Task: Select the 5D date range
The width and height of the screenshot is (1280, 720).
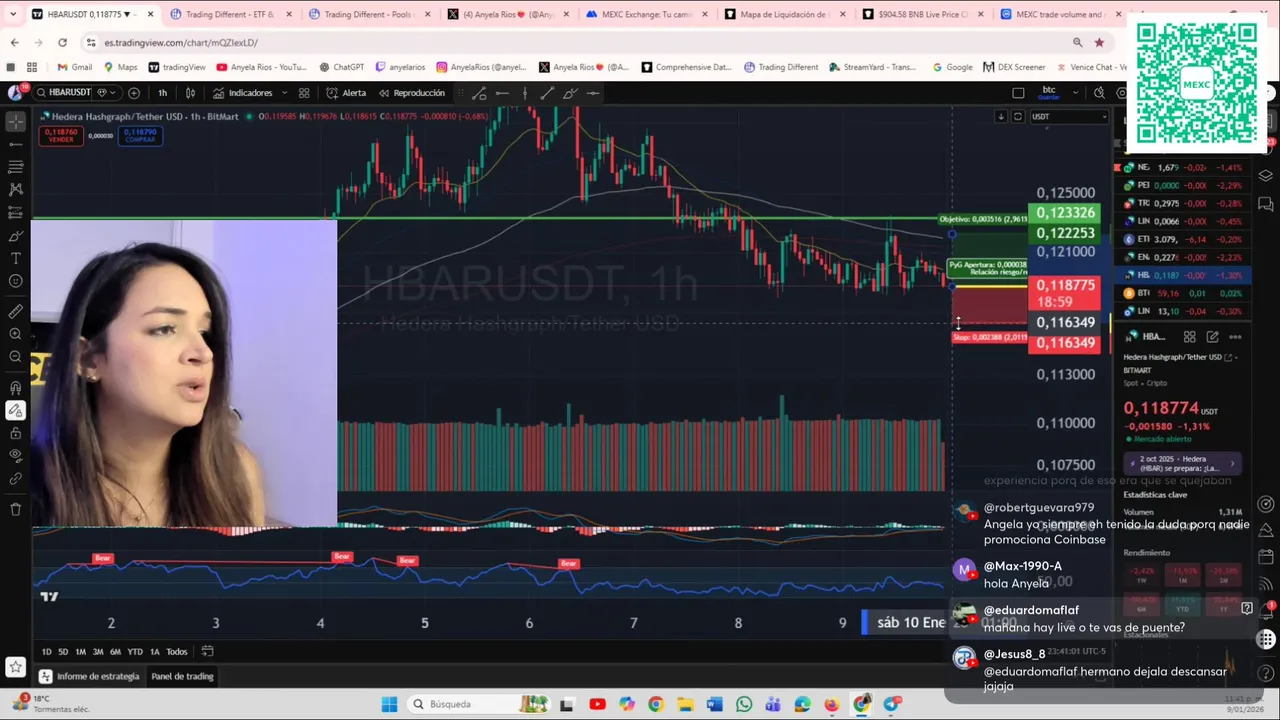Action: click(63, 652)
